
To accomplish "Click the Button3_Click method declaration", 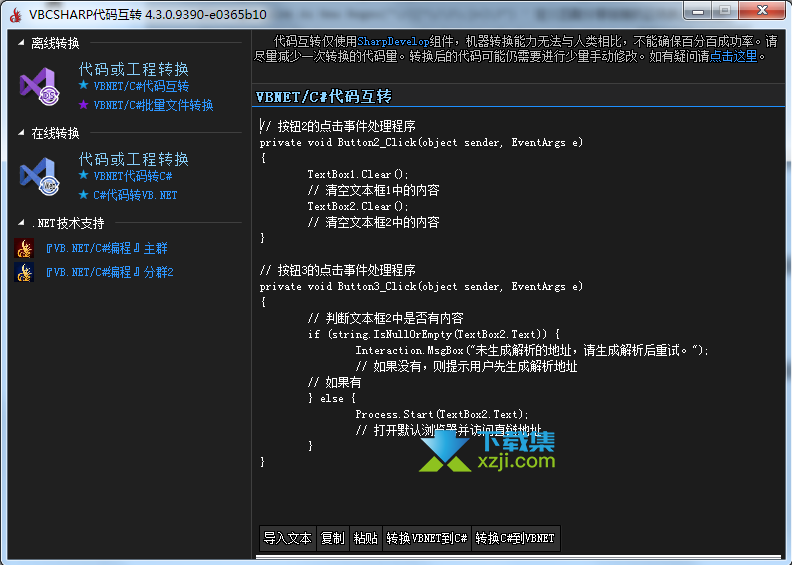I will tap(421, 286).
